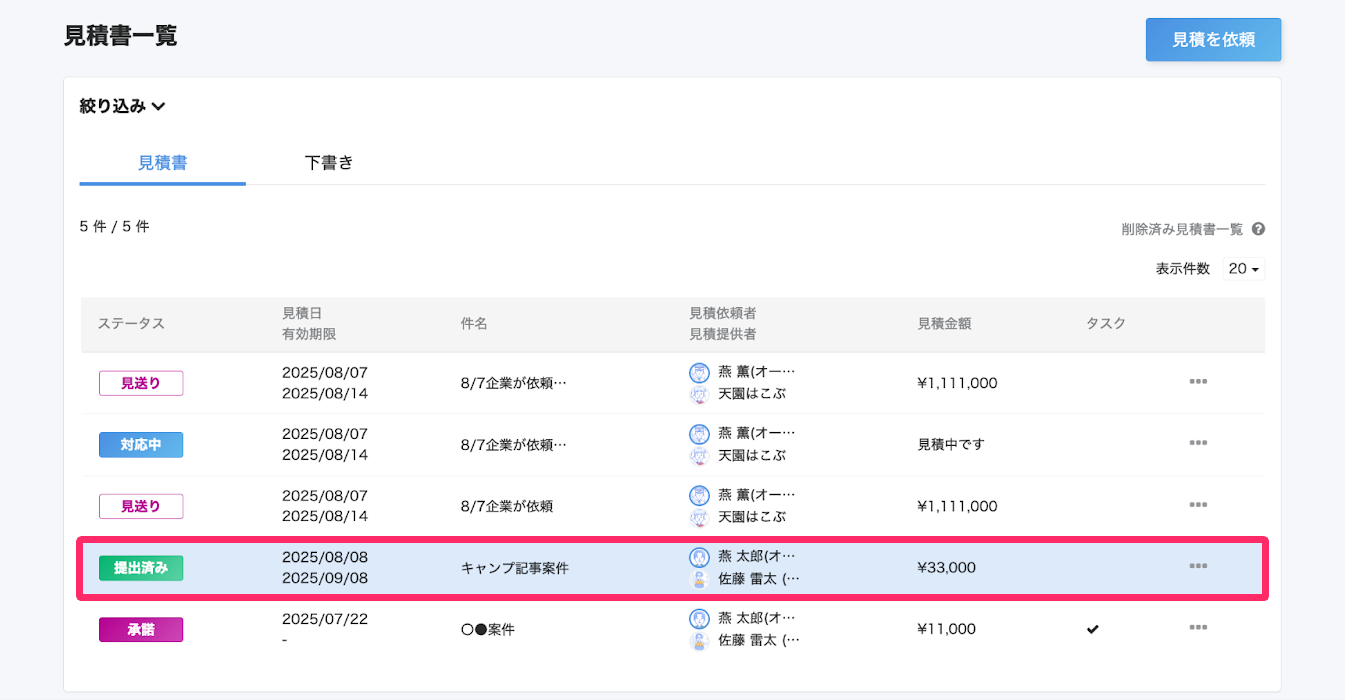Open the more menu for 〇●案件 row
1345x700 pixels.
[x=1198, y=628]
